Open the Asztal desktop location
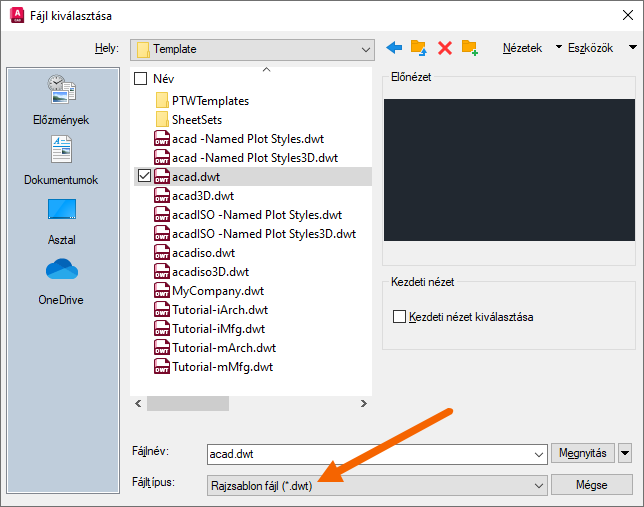Screen dimensions: 644x507 point(62,221)
